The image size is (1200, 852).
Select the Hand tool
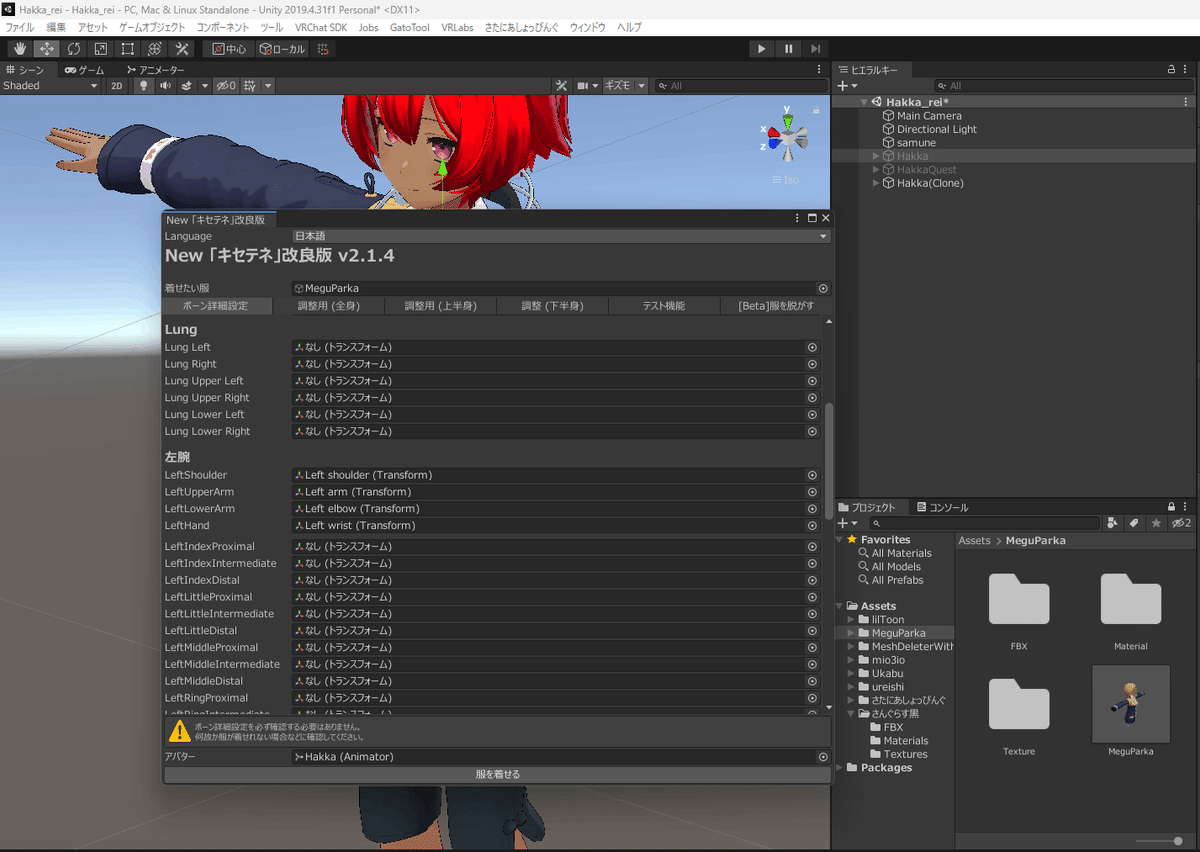(x=20, y=49)
